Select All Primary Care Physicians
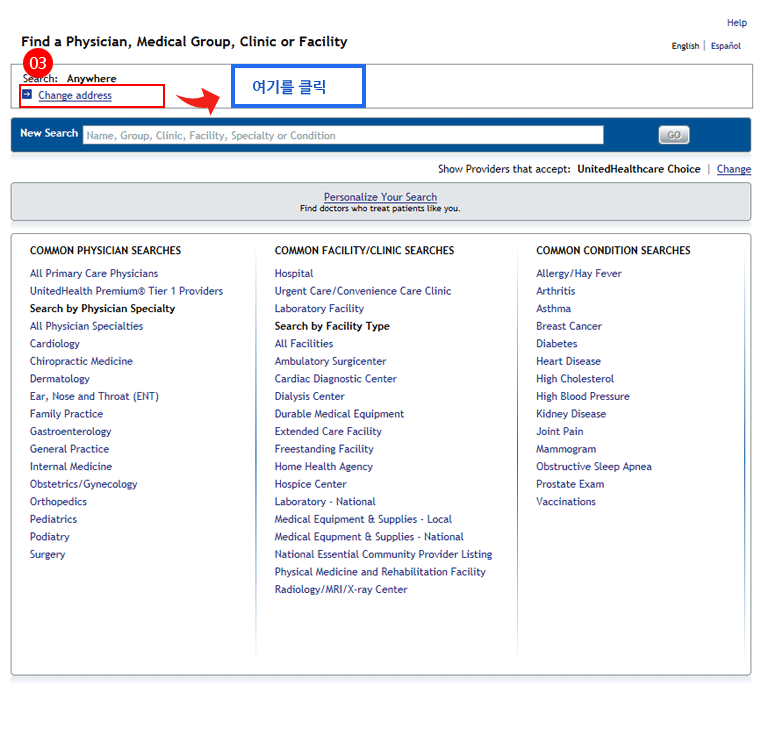 coord(94,273)
